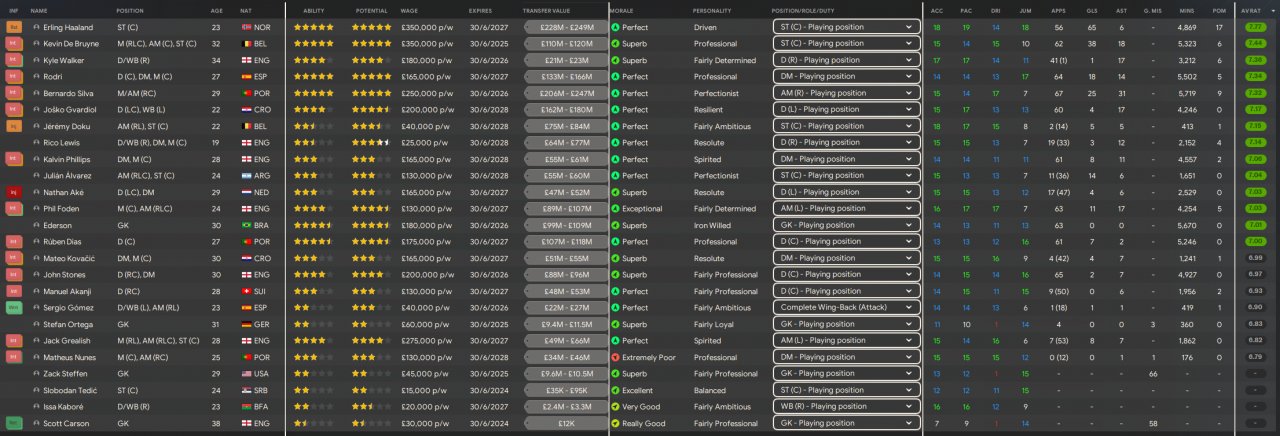The width and height of the screenshot is (1280, 436).
Task: Sort by the Morale column header
Action: 622,9
